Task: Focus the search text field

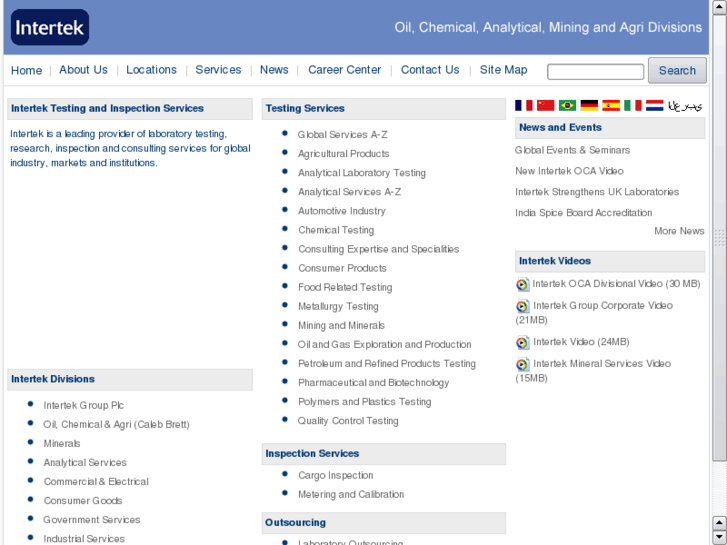Action: pyautogui.click(x=595, y=72)
